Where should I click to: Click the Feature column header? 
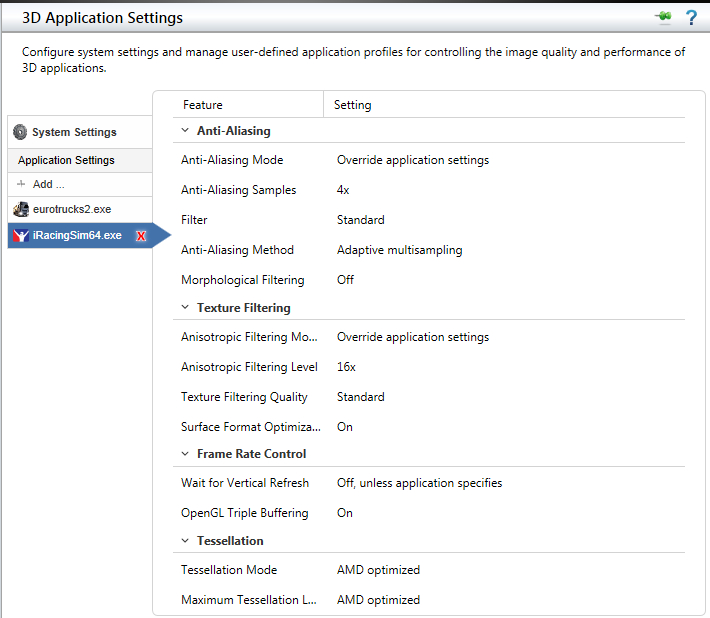coord(203,105)
